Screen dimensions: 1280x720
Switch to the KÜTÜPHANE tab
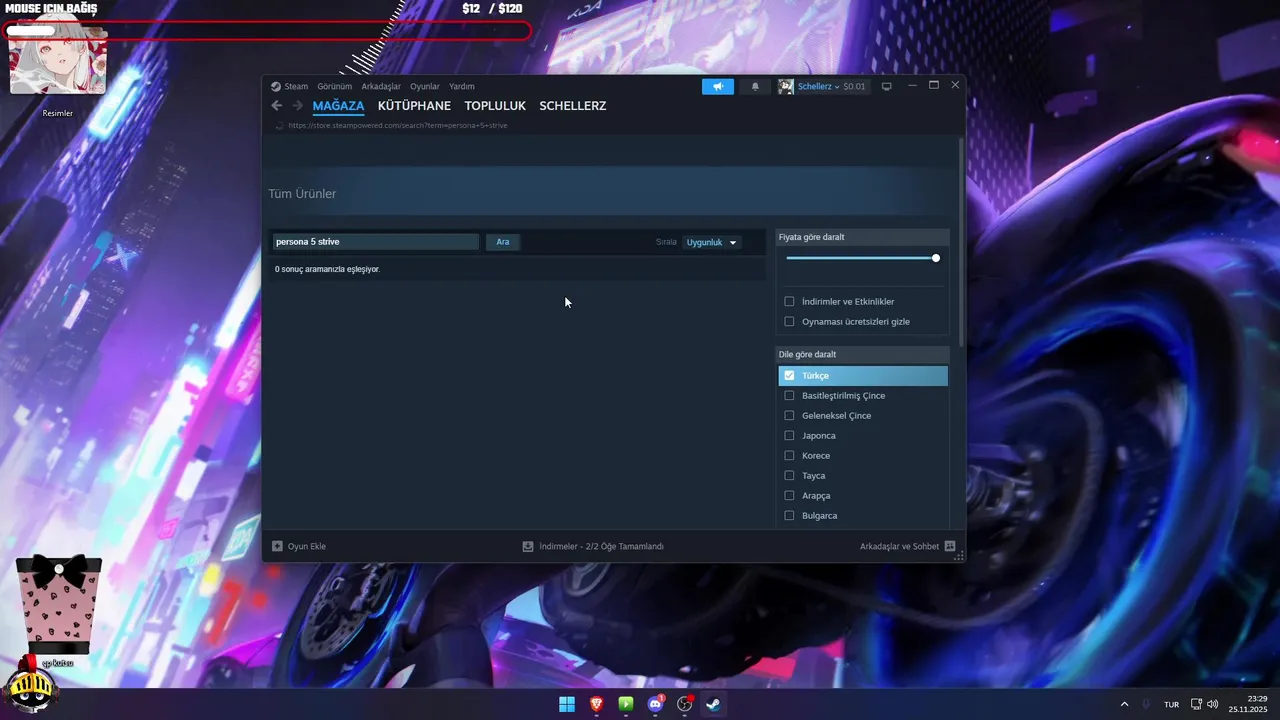point(414,106)
